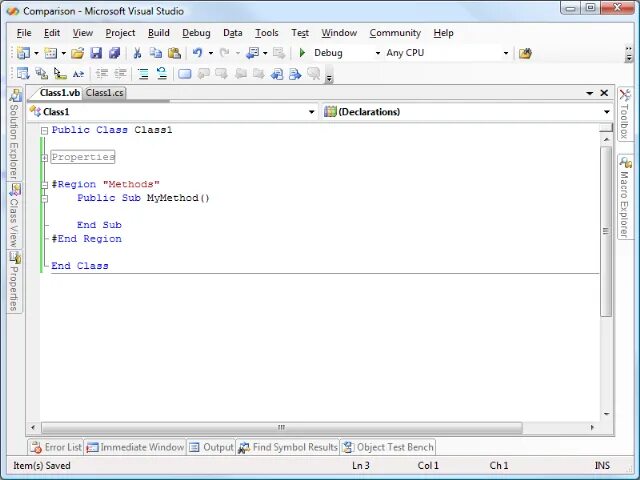
Task: Open the Undo history dropdown arrow
Action: tap(211, 53)
